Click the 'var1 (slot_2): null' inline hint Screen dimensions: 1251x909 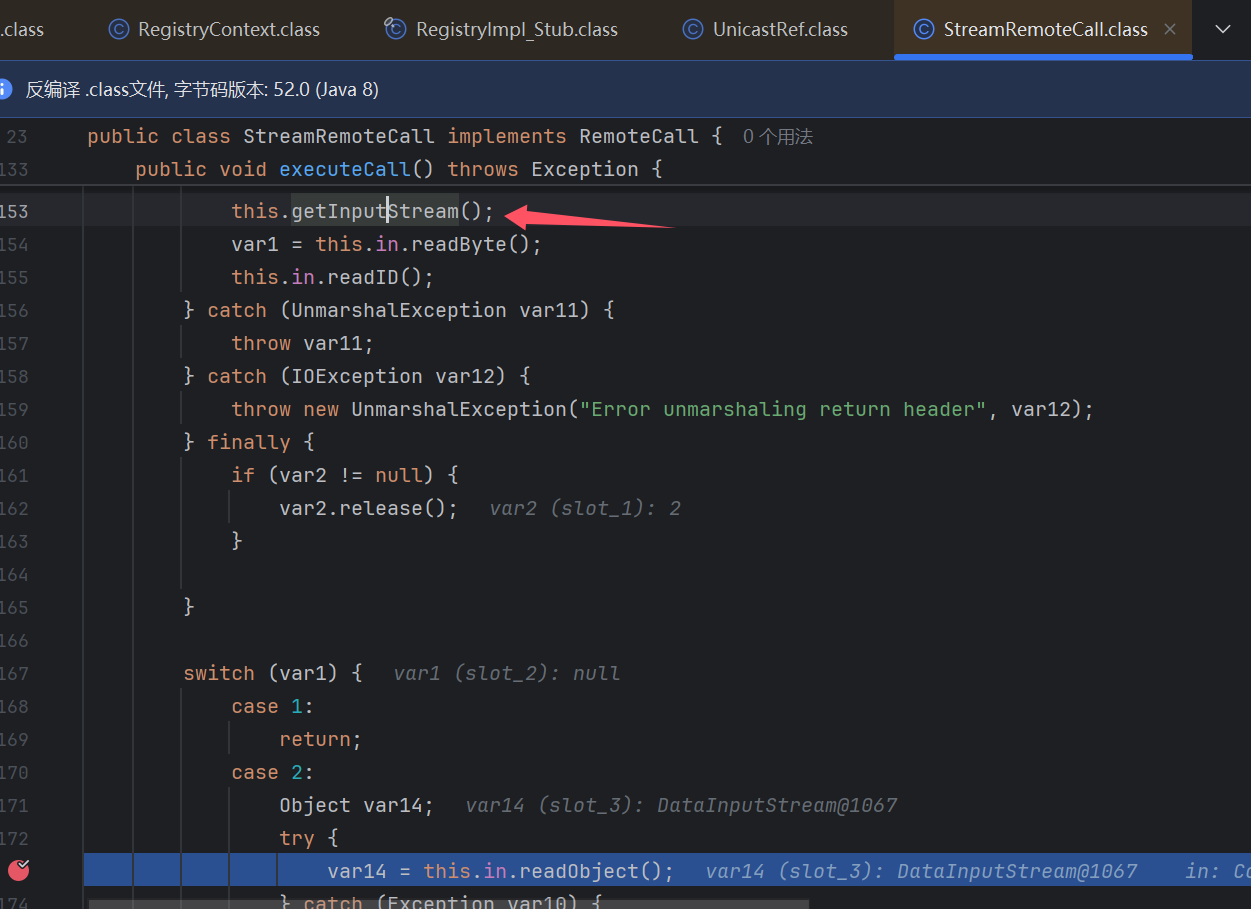point(506,673)
